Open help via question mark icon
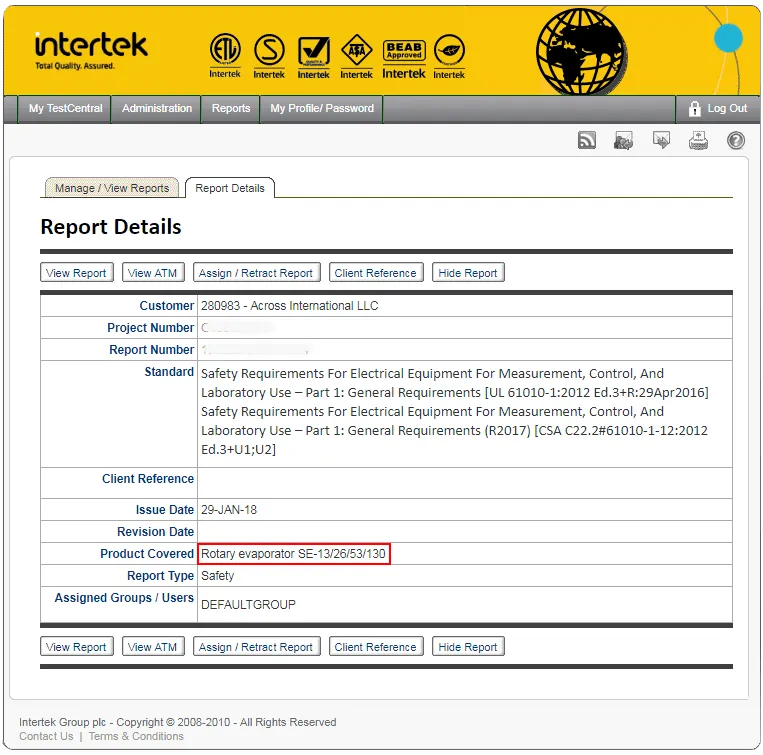This screenshot has width=763, height=755. [736, 141]
